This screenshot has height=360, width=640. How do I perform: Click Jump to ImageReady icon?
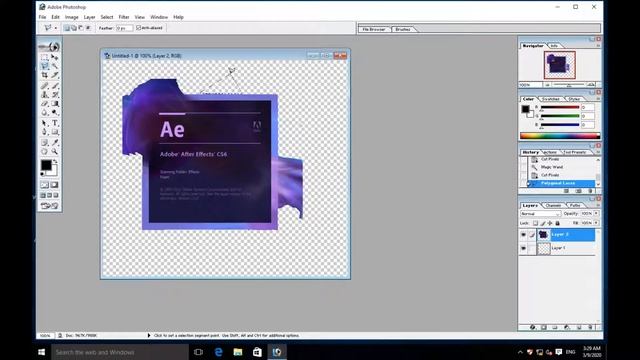(x=49, y=206)
